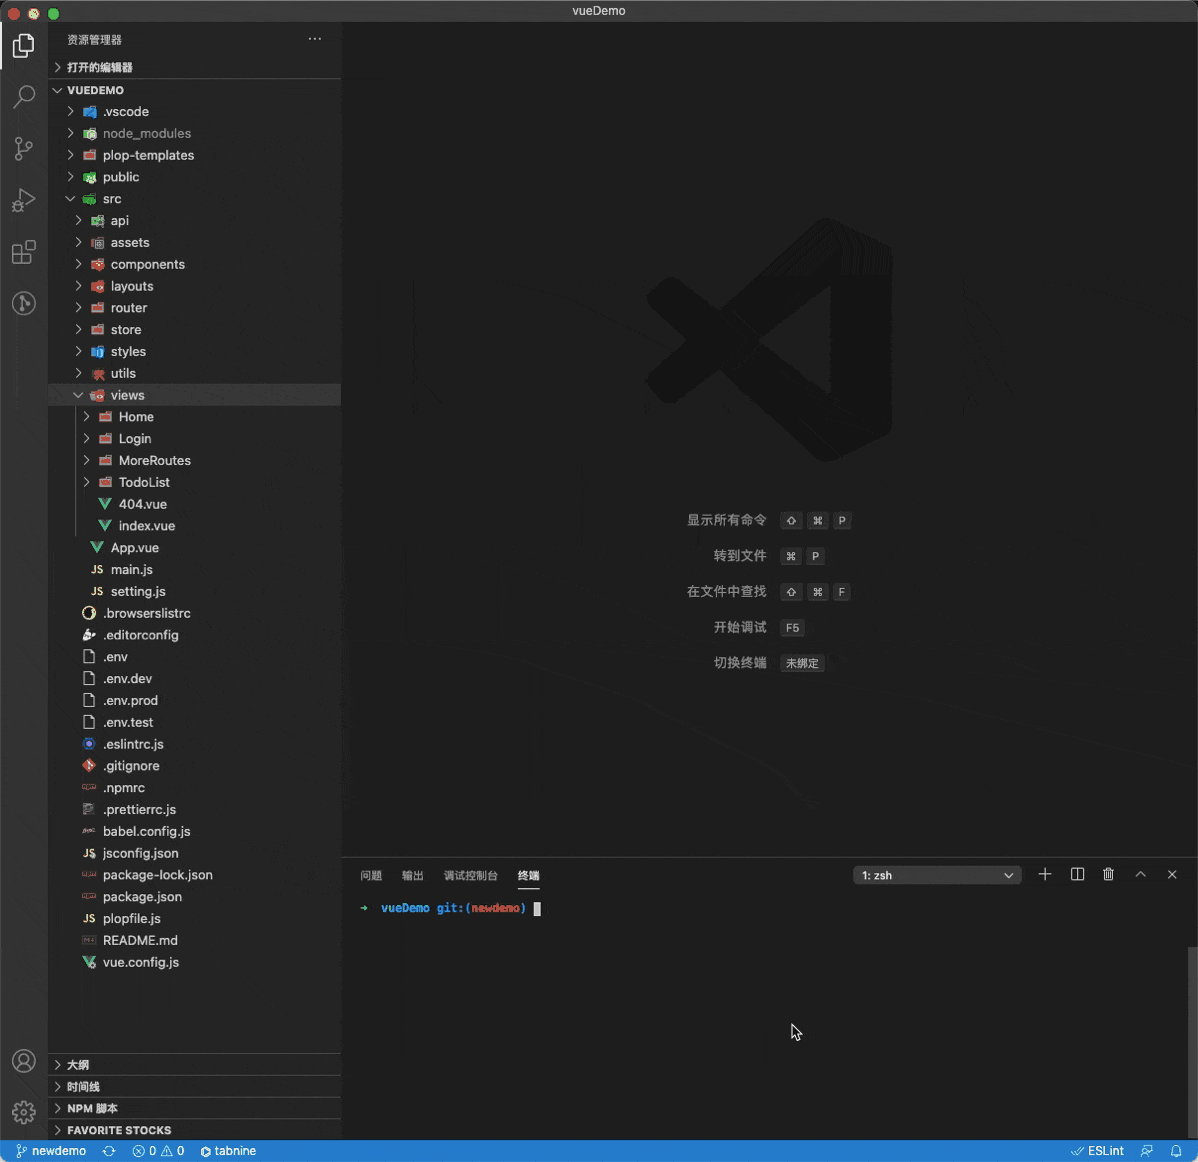Open the main.js file
This screenshot has height=1162, width=1198.
pyautogui.click(x=195, y=569)
